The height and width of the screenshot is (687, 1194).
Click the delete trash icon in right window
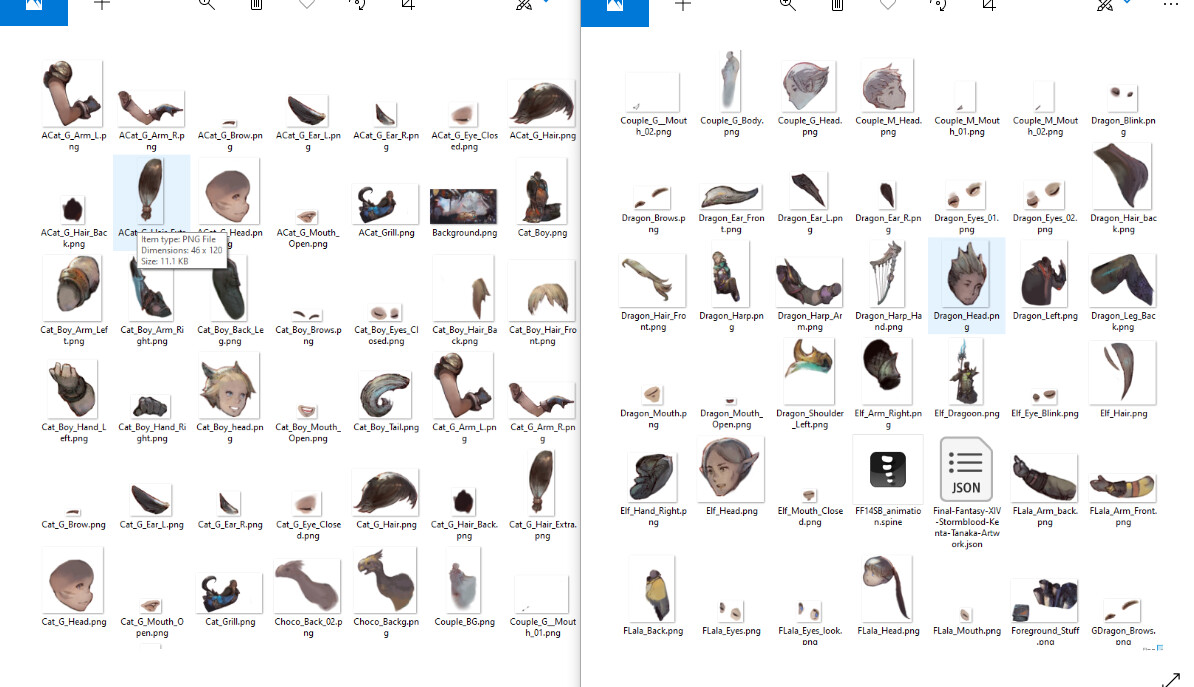(x=838, y=5)
